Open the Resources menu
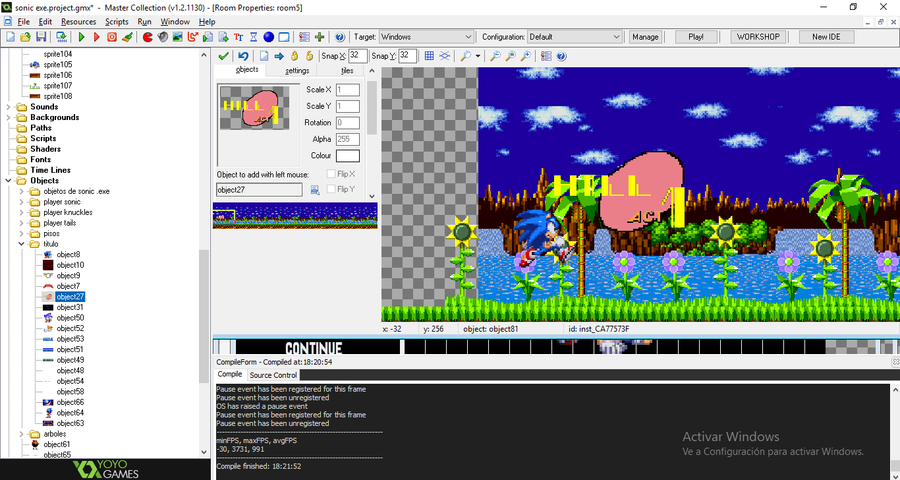 point(79,22)
